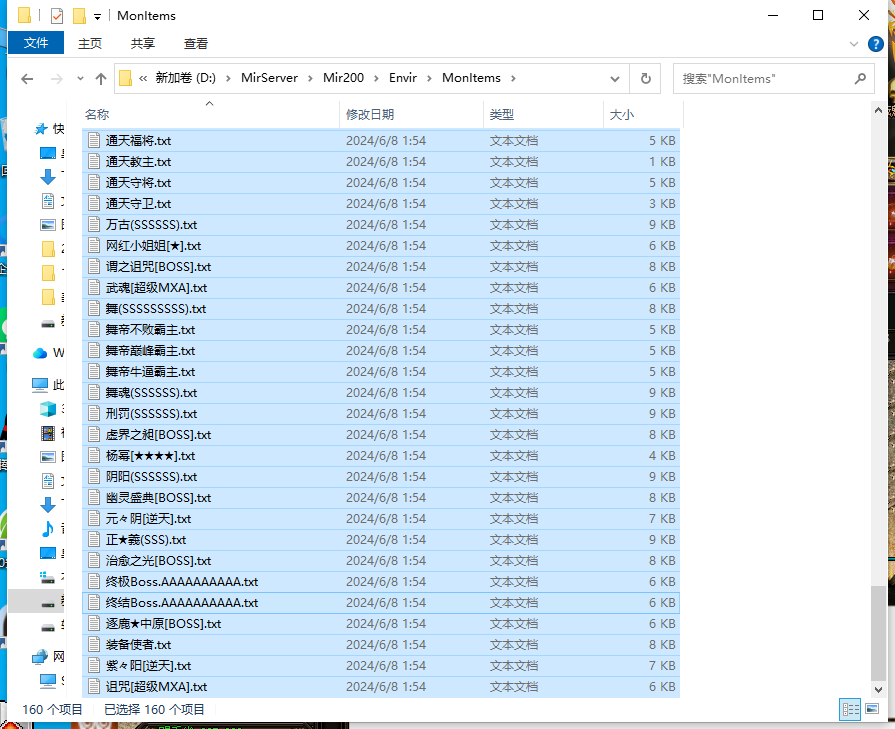Open address bar history dropdown
Viewport: 895px width, 729px height.
coord(615,79)
